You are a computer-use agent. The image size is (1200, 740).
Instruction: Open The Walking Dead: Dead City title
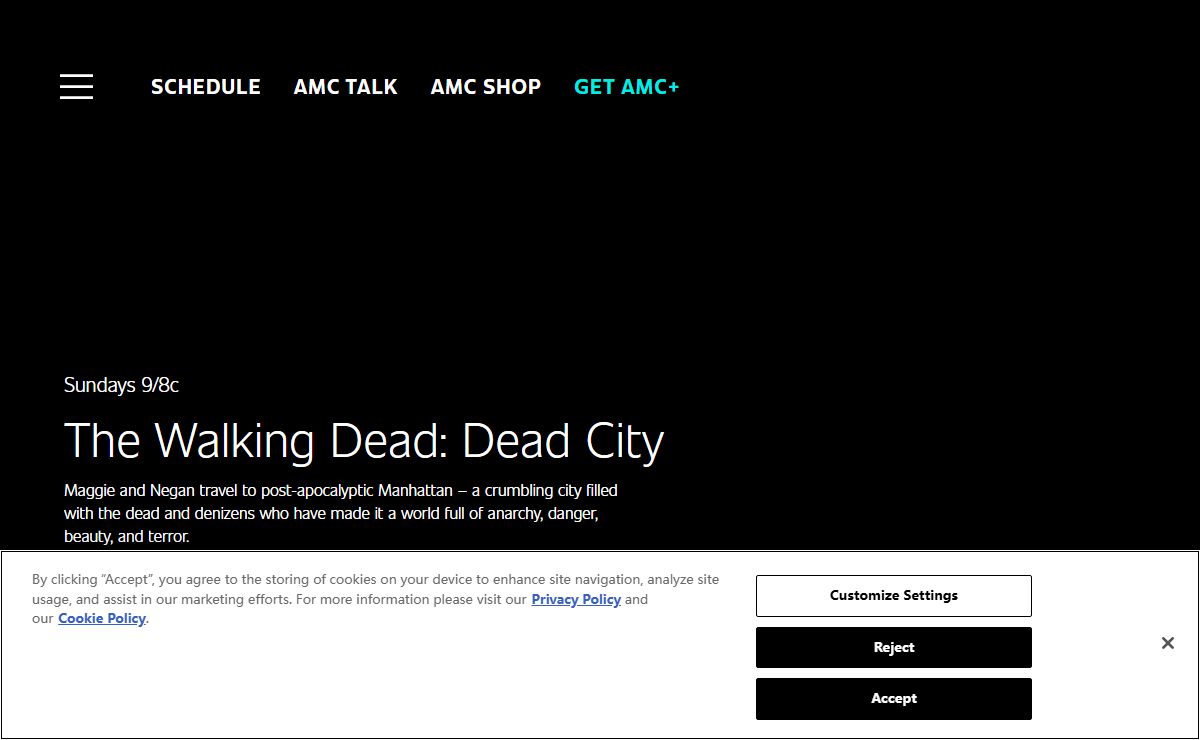point(364,441)
